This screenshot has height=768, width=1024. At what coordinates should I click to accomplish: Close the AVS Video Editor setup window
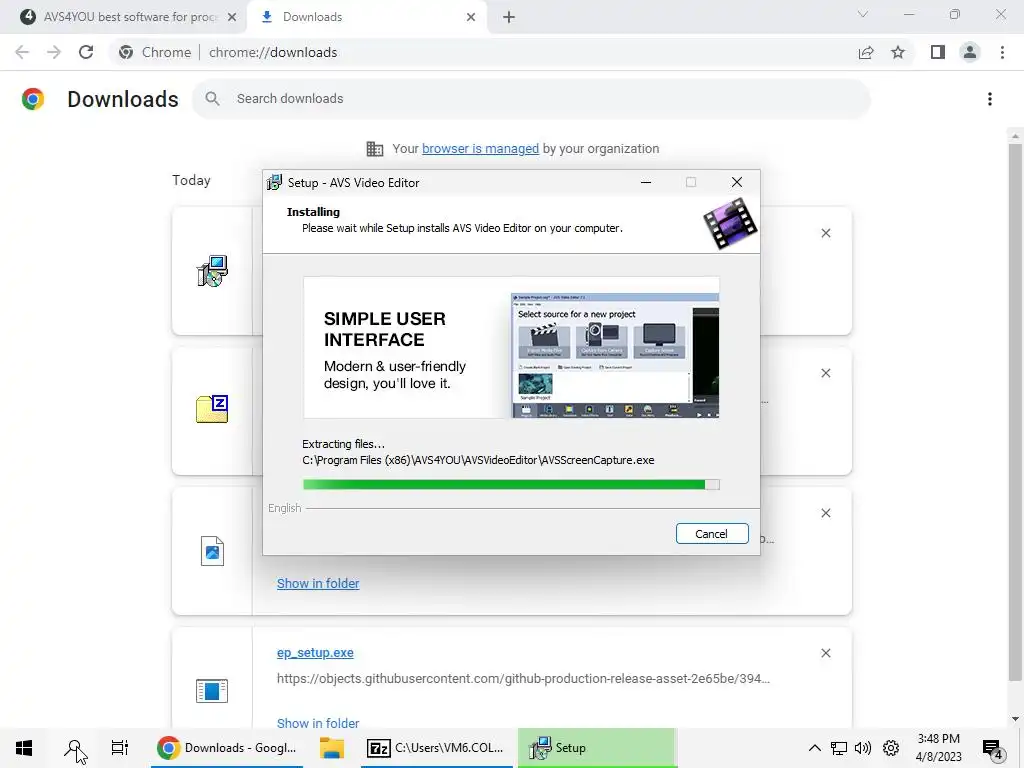tap(737, 182)
